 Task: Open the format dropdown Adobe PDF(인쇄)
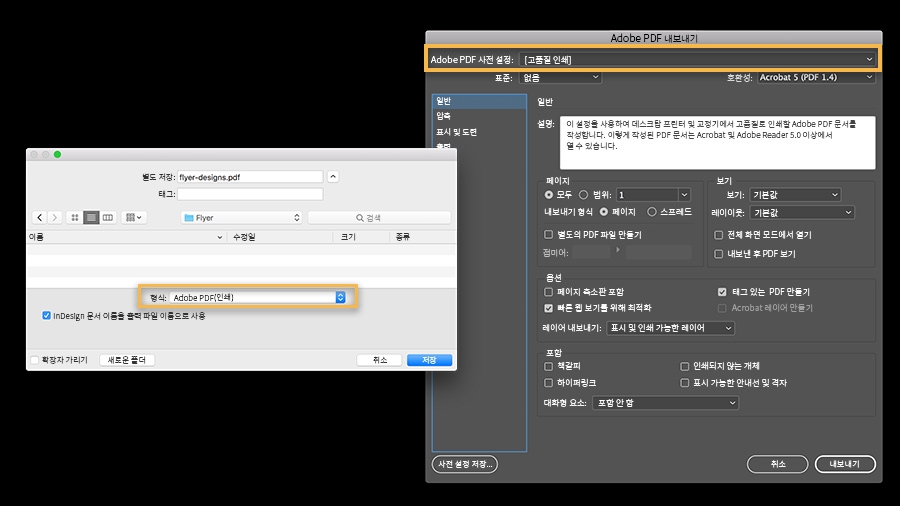tap(258, 297)
